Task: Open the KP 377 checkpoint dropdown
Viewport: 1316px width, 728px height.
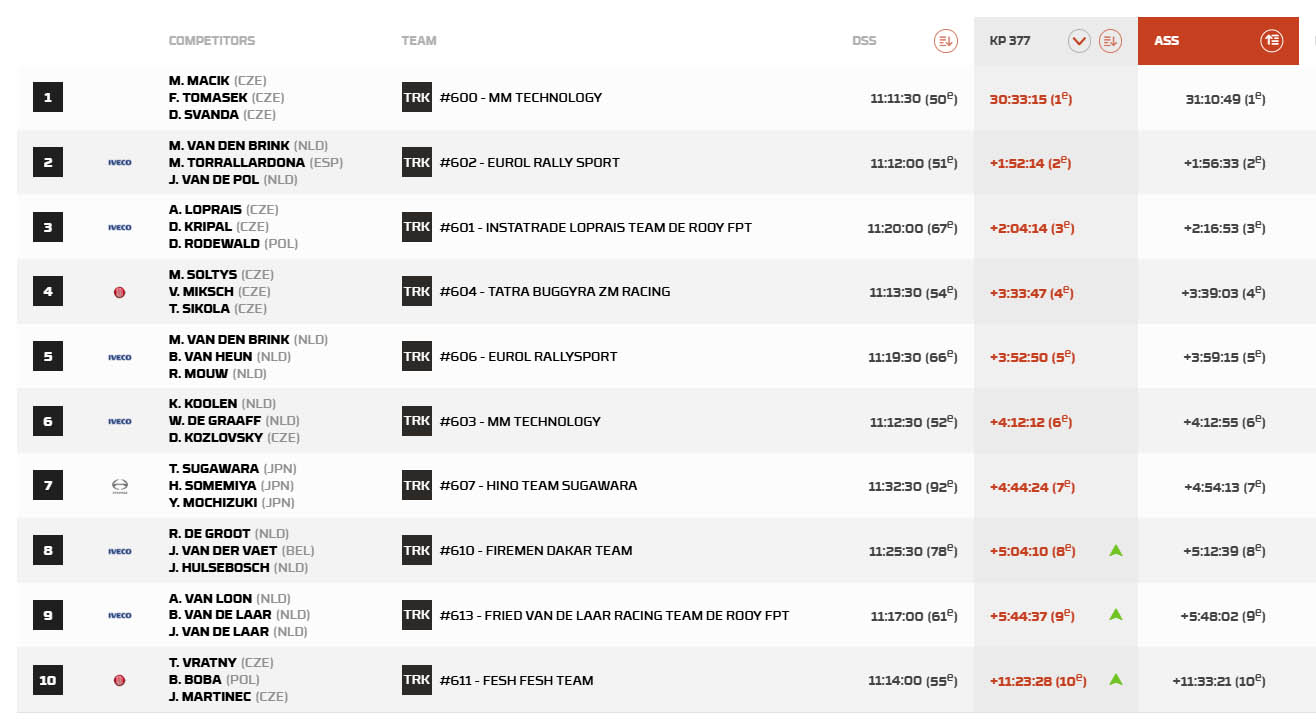Action: click(1078, 41)
